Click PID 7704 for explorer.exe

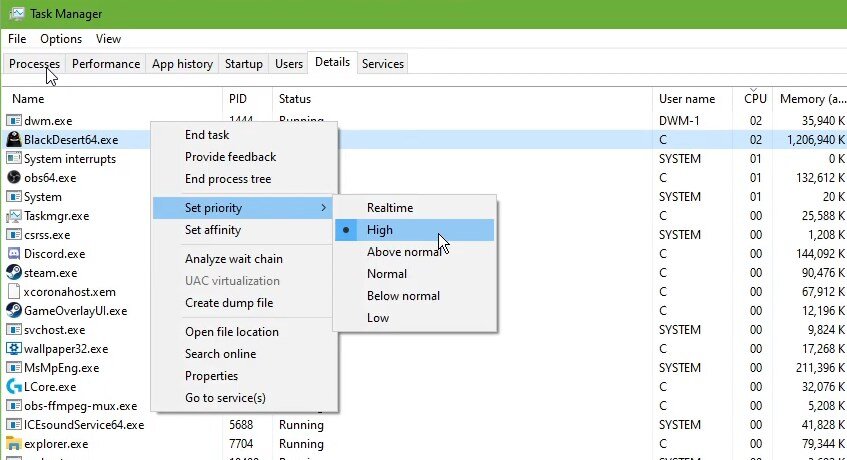click(x=241, y=444)
